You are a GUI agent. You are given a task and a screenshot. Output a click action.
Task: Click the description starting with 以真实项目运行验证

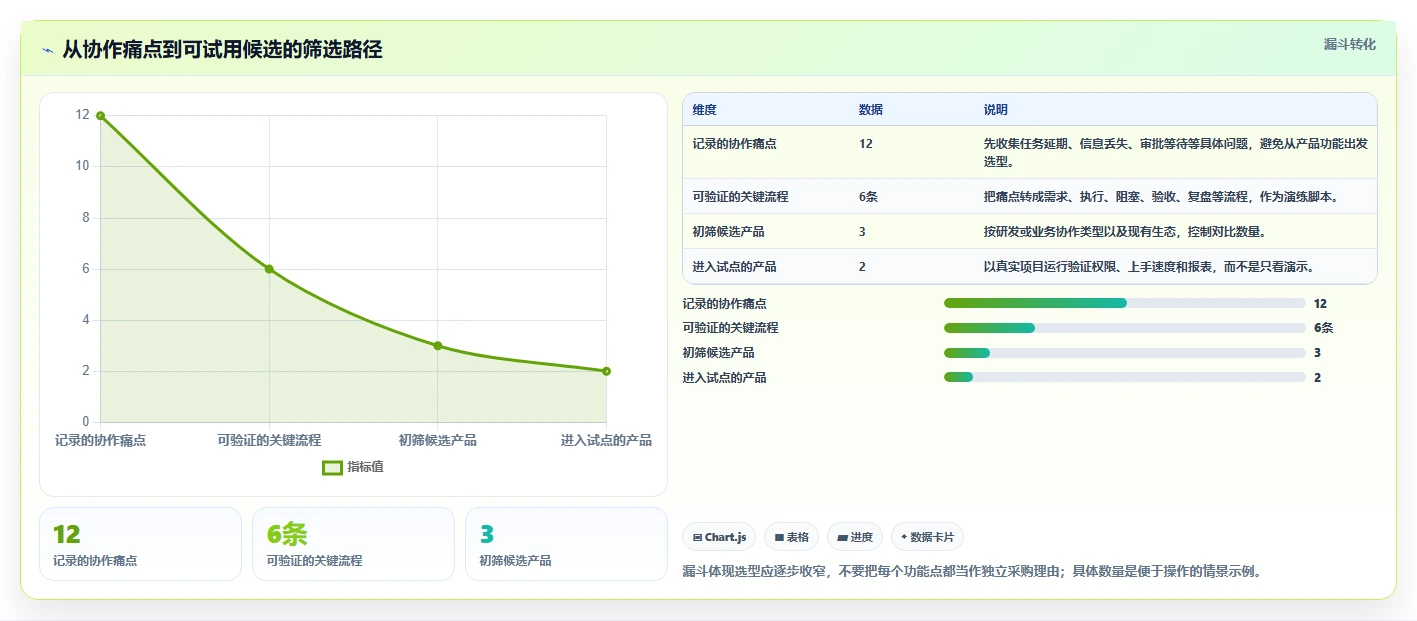1149,267
